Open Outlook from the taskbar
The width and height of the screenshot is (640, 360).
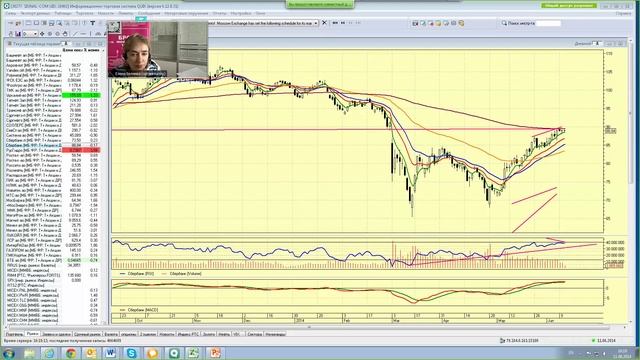click(91, 353)
